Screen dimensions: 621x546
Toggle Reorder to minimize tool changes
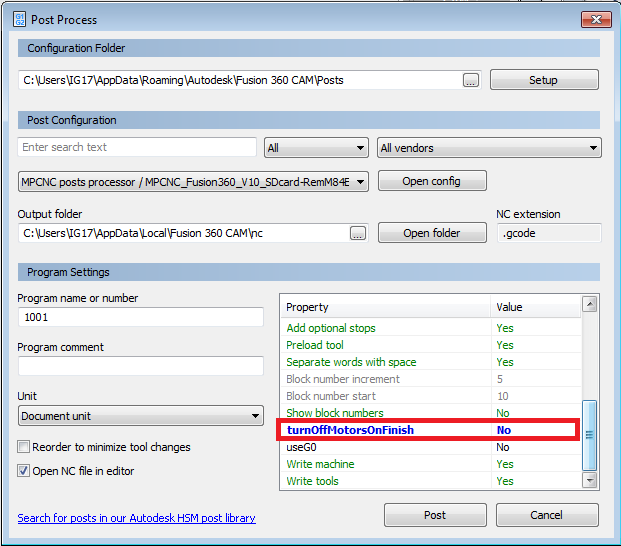(x=24, y=447)
